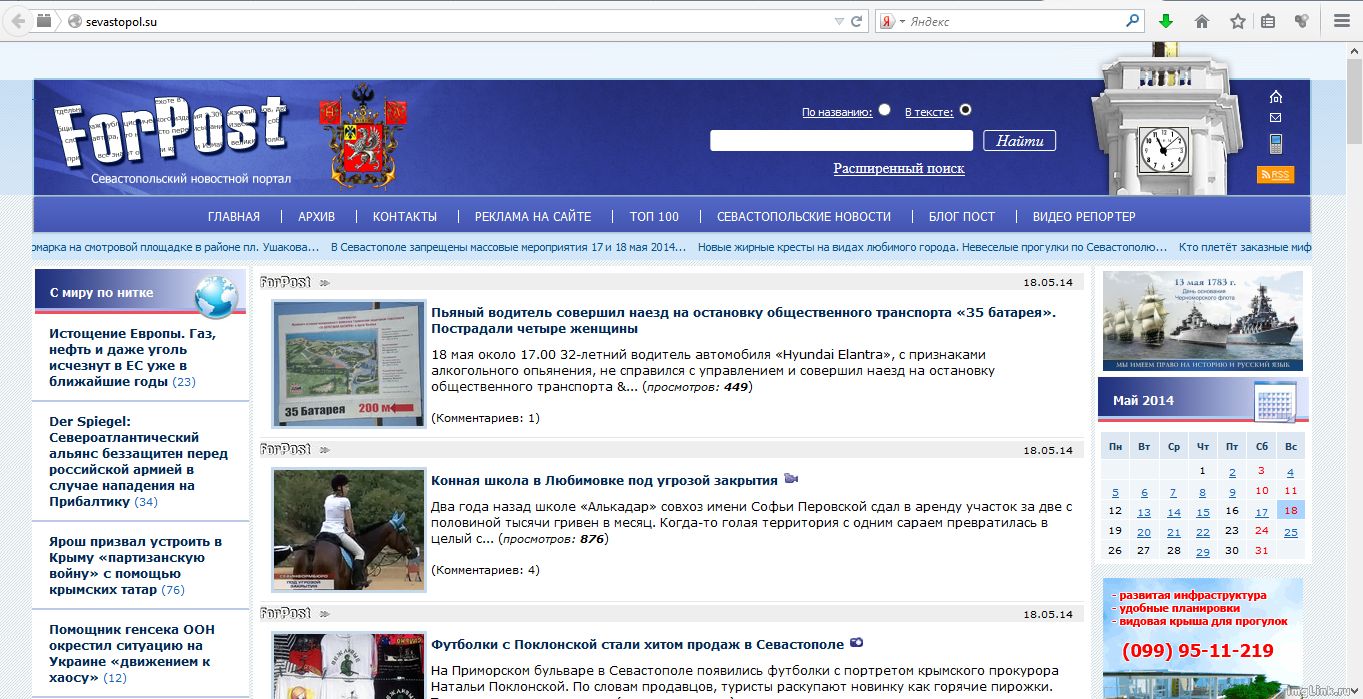
Task: Bookmark this page with the star icon
Action: (x=1237, y=21)
